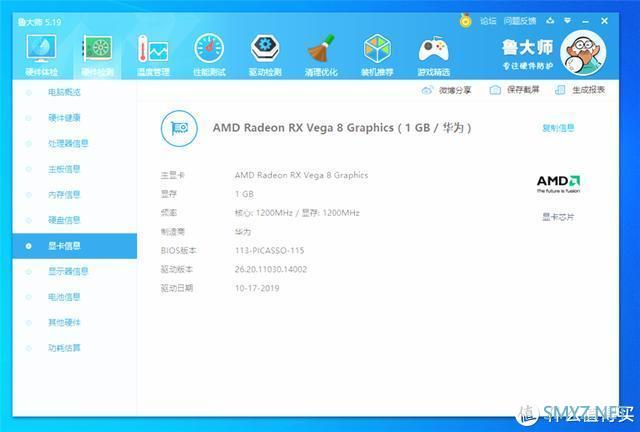Click the 制造商 value 华为

pyautogui.click(x=243, y=232)
